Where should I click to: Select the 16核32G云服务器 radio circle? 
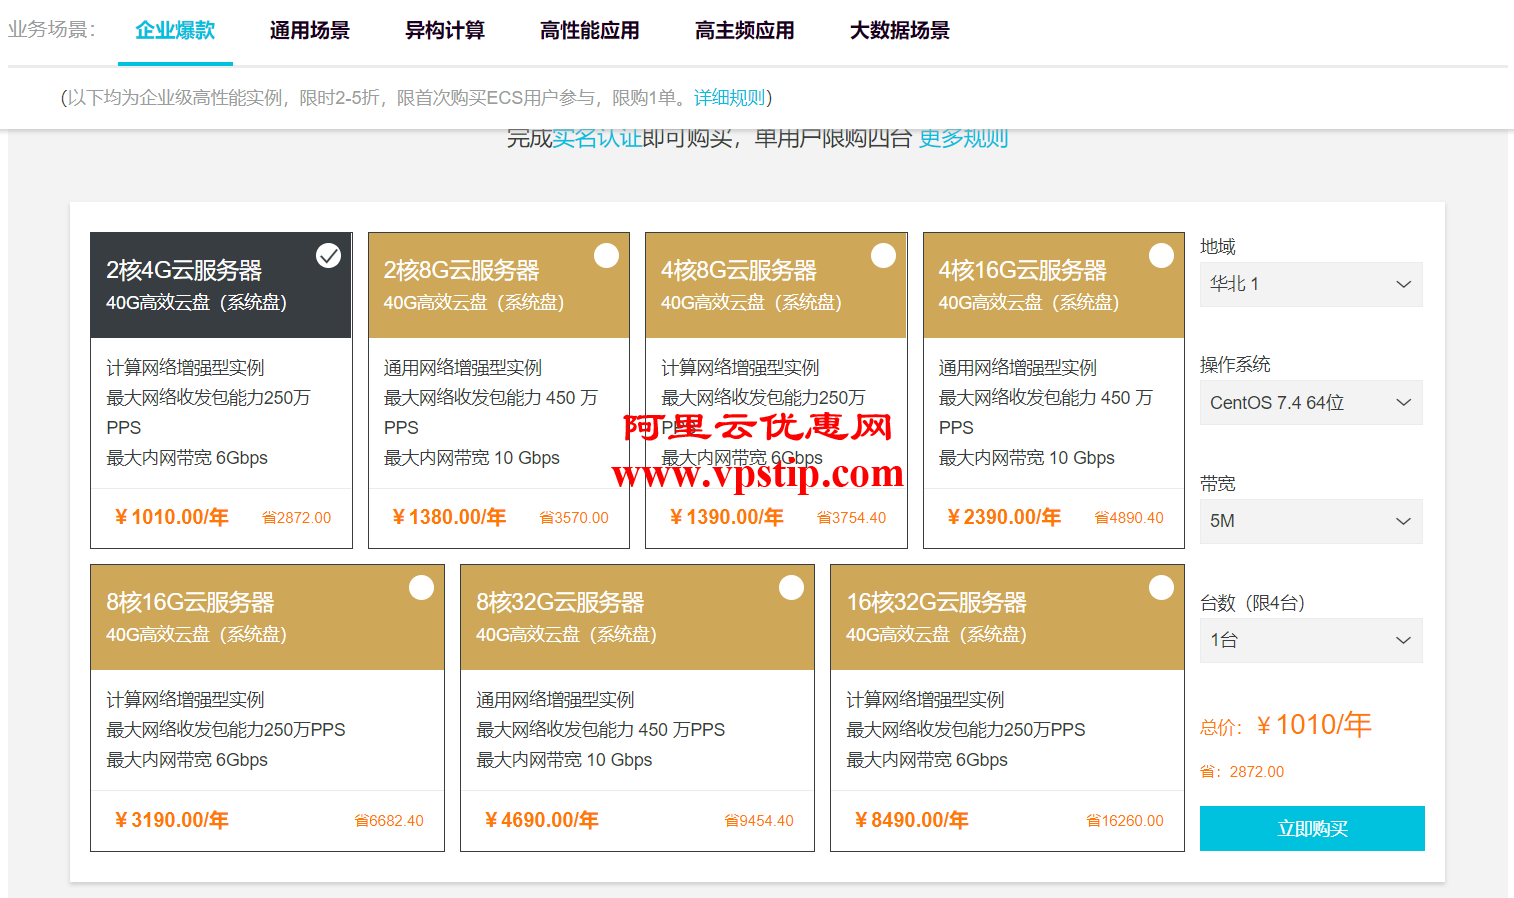point(1161,588)
